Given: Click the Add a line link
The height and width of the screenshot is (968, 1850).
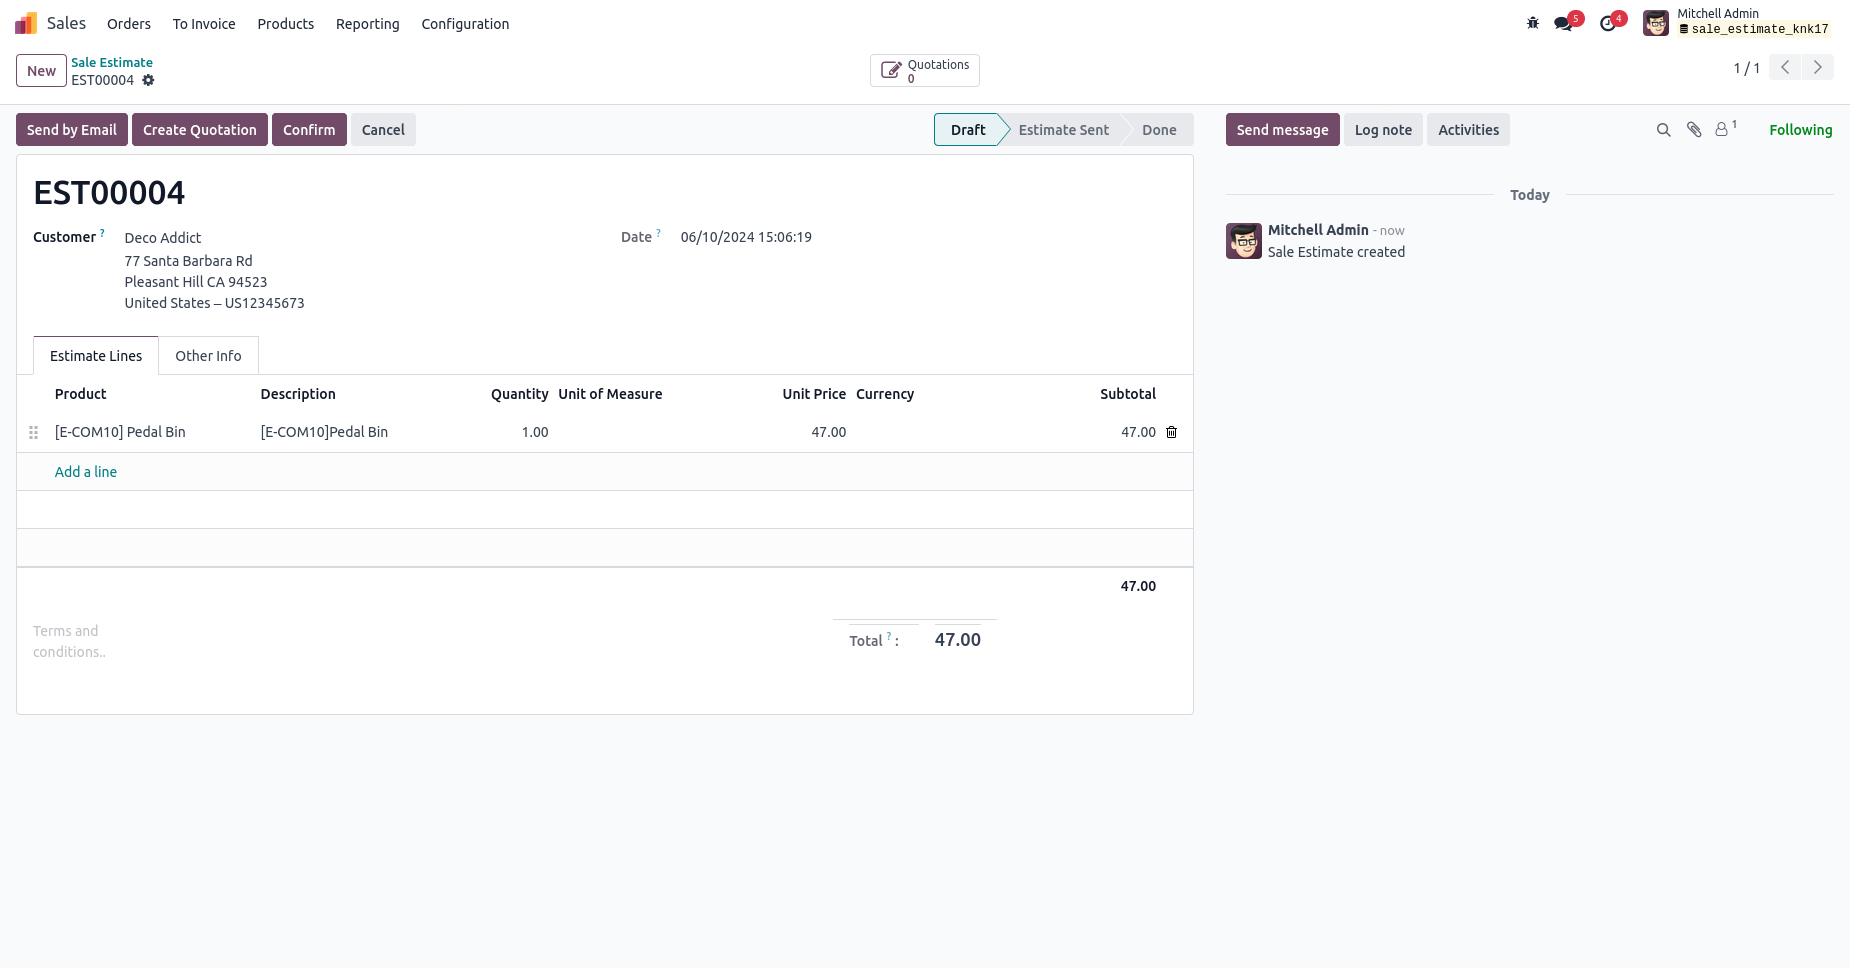Looking at the screenshot, I should coord(86,472).
